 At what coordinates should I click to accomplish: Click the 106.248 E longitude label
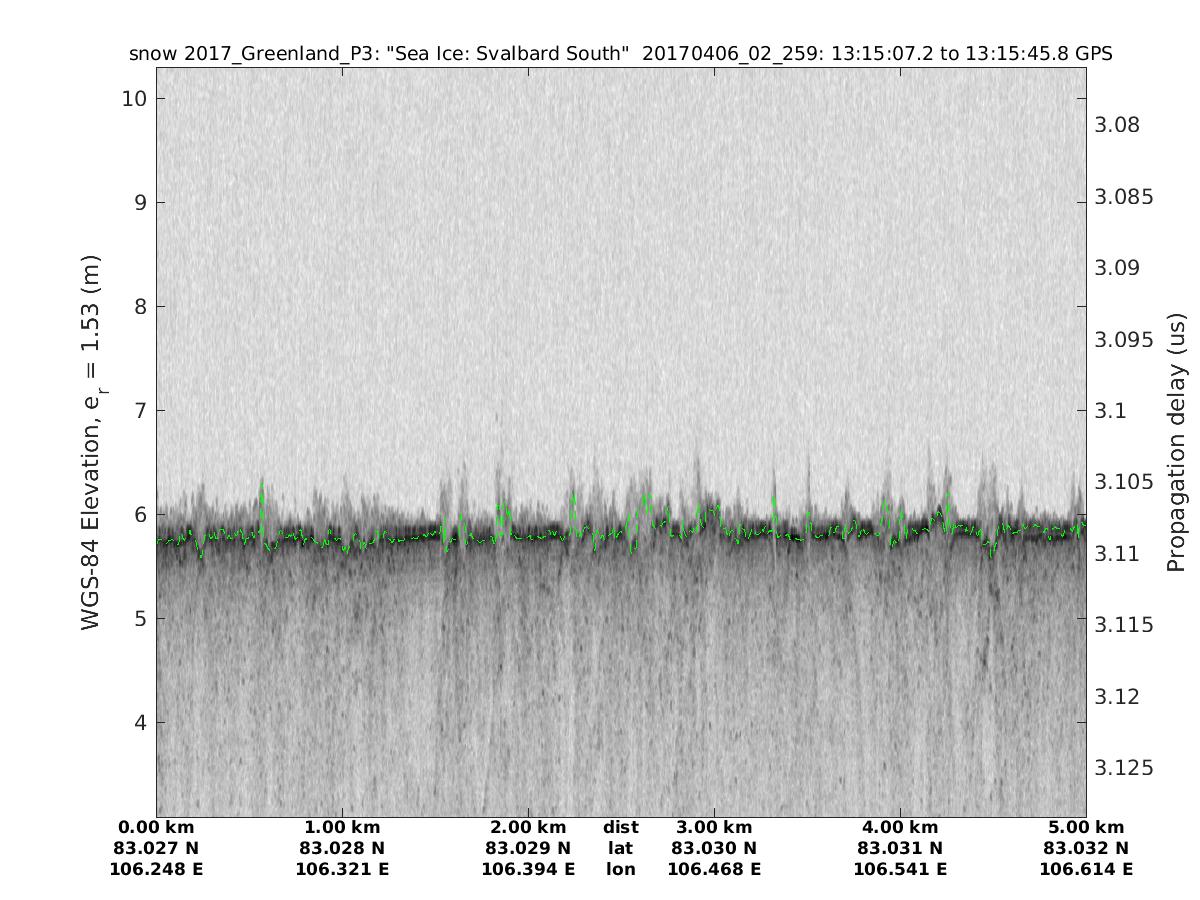(x=156, y=870)
